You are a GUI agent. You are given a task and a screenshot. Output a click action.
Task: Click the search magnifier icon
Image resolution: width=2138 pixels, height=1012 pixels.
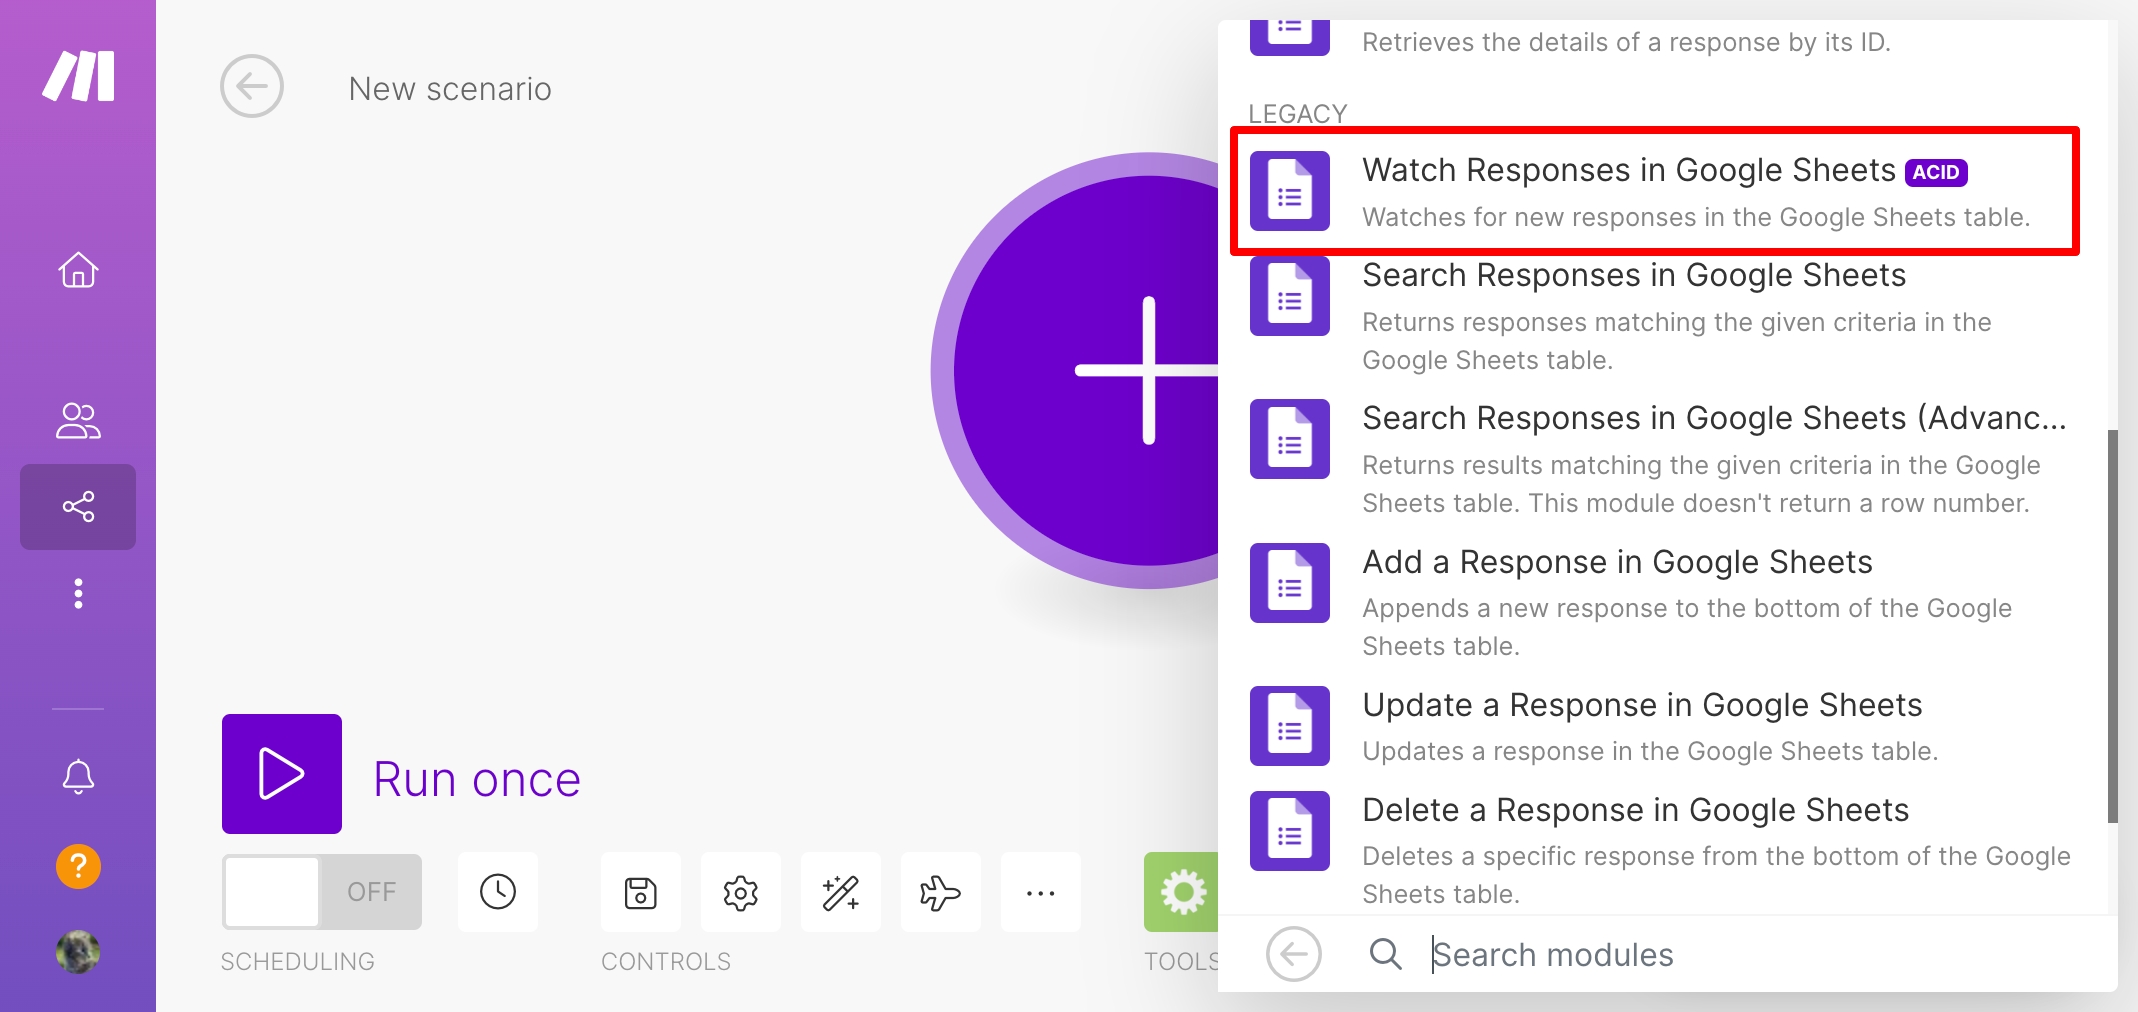1385,954
